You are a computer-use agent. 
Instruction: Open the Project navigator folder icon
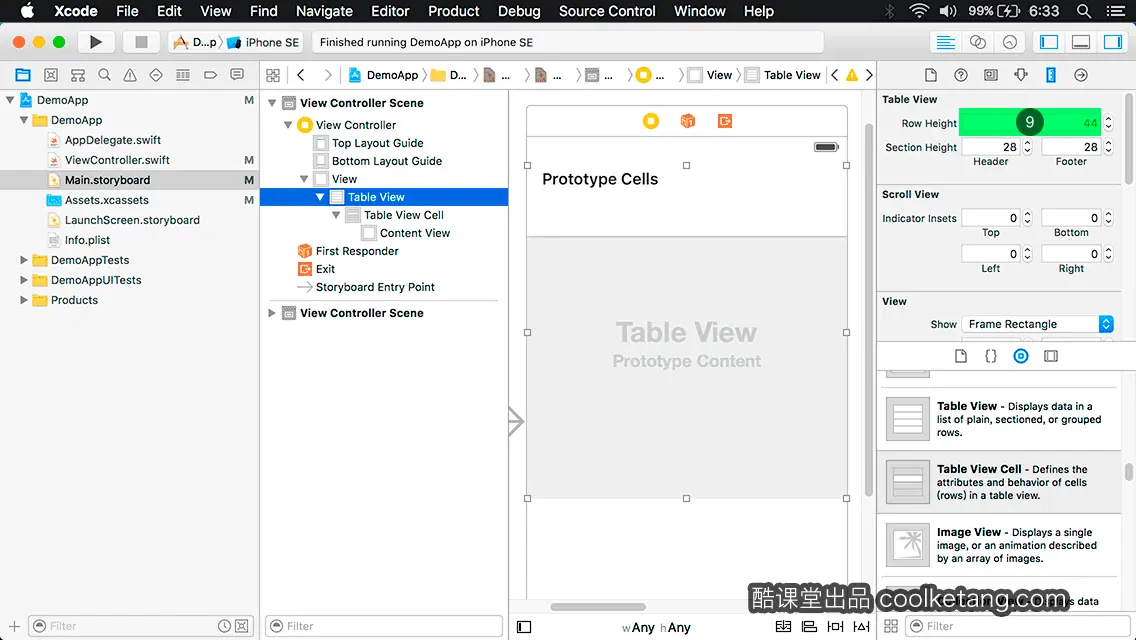coord(23,75)
